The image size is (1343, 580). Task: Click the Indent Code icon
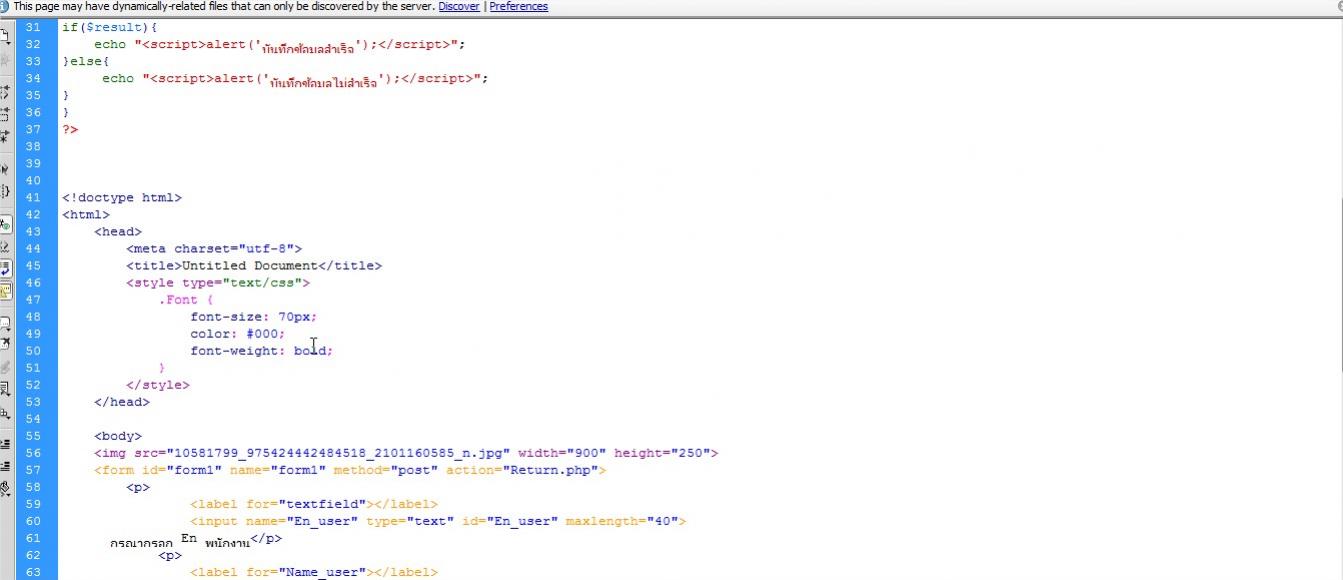tap(5, 444)
